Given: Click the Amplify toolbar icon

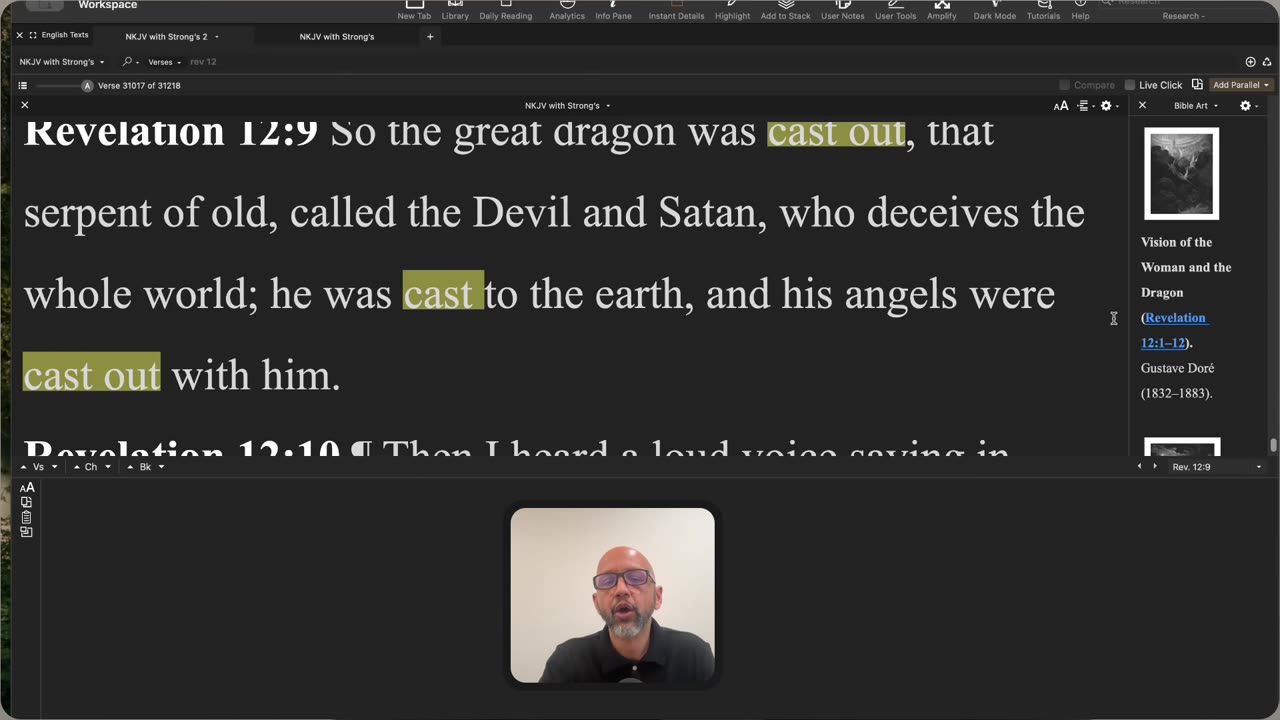Looking at the screenshot, I should pos(941,10).
